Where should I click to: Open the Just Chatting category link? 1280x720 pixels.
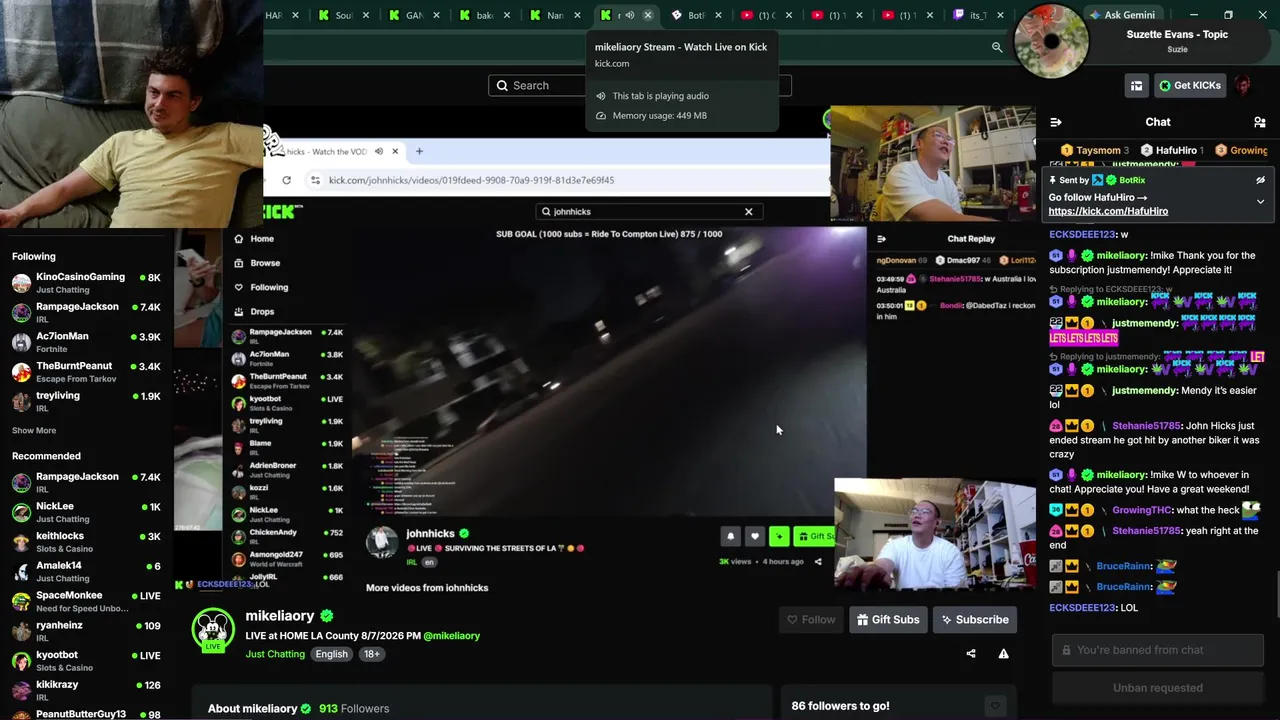(275, 654)
